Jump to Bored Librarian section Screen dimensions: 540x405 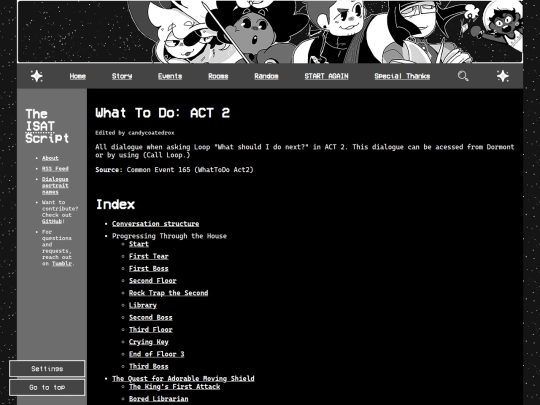point(159,399)
